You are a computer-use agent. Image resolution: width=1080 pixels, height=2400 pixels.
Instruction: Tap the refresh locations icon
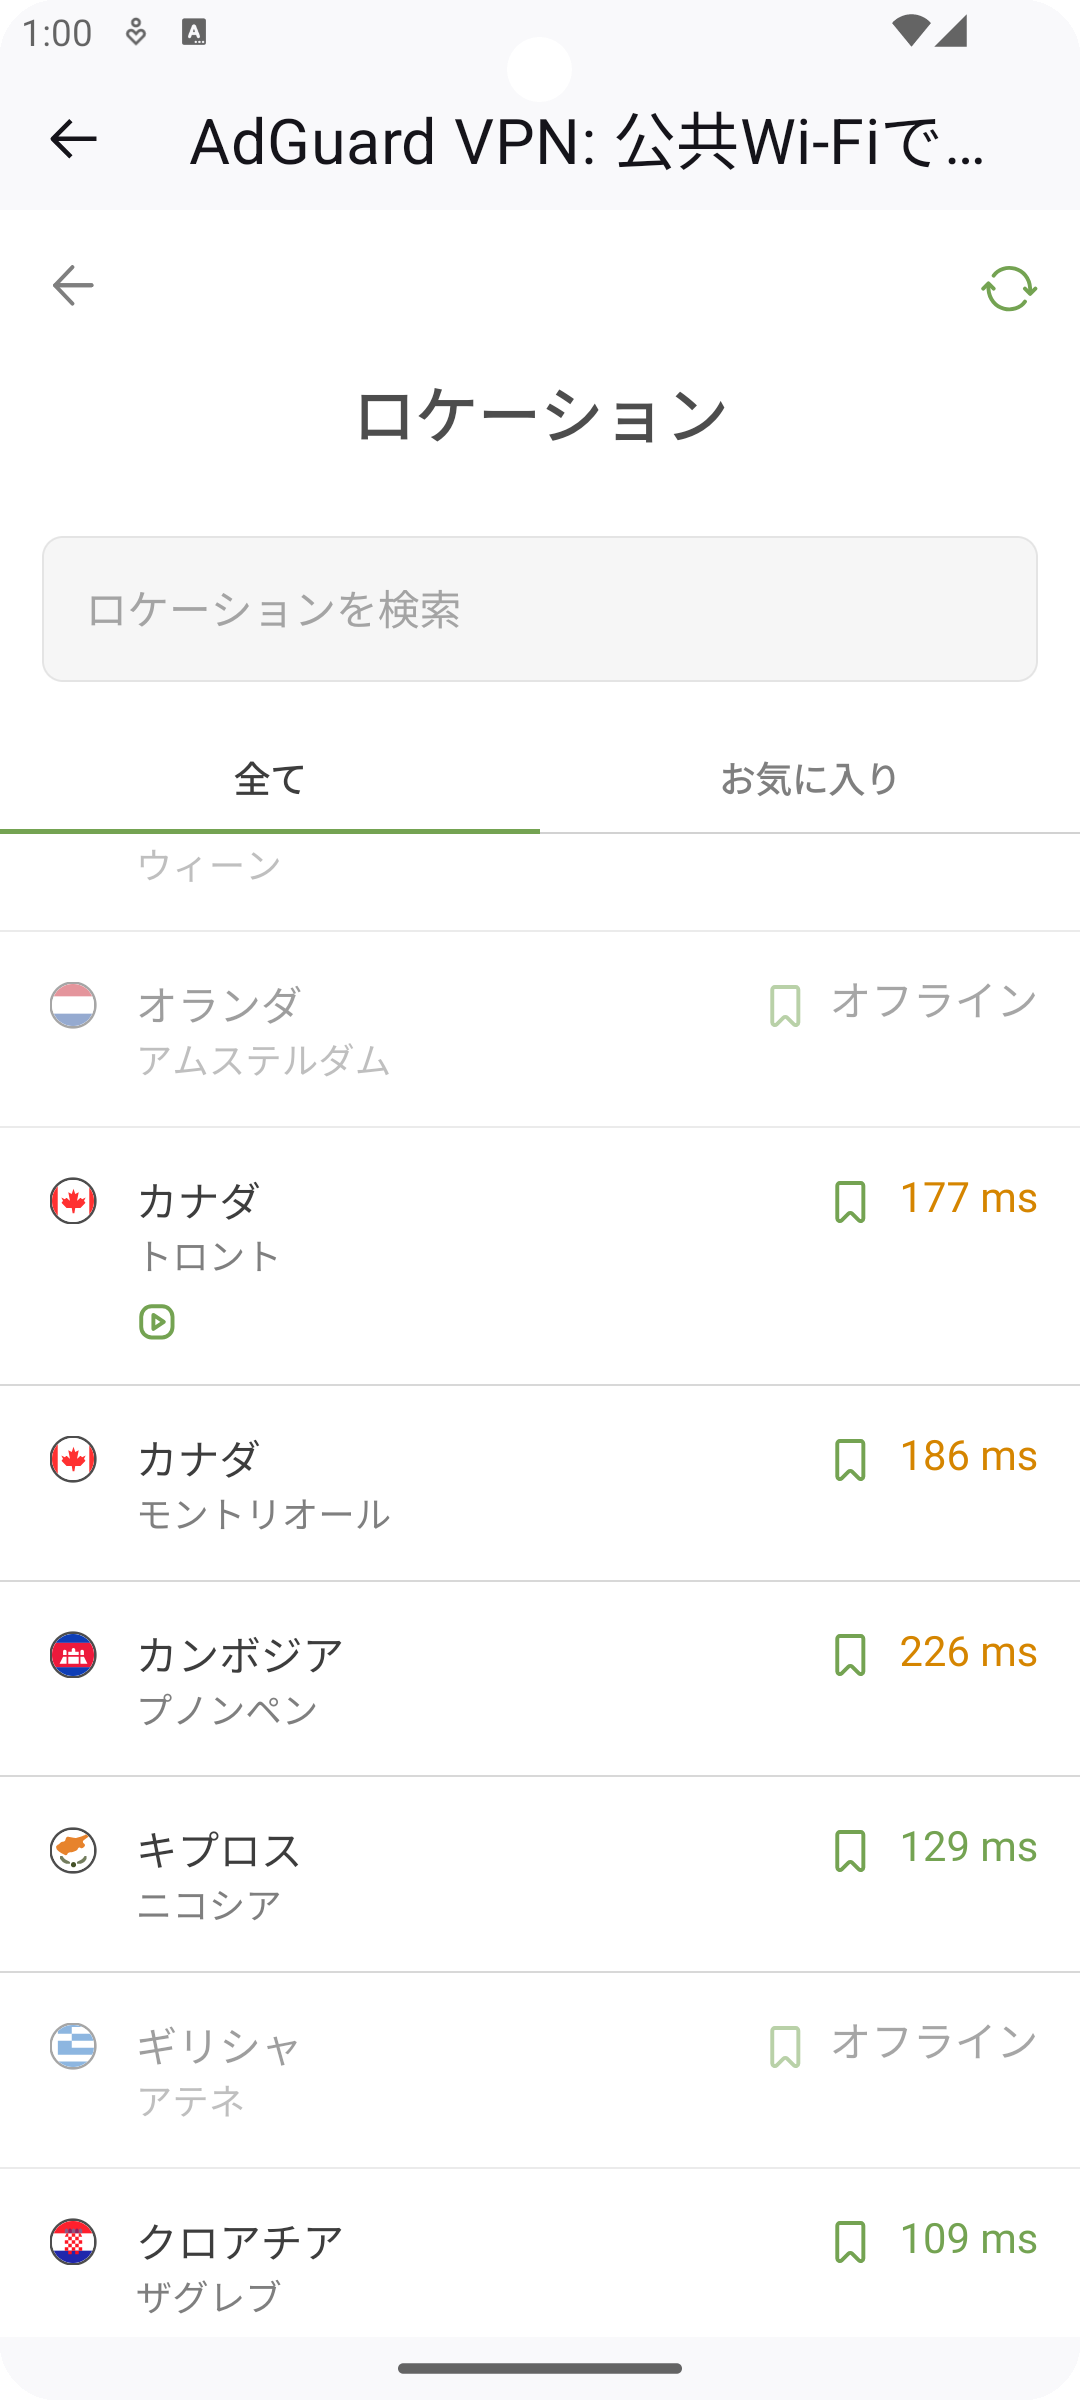[1008, 288]
